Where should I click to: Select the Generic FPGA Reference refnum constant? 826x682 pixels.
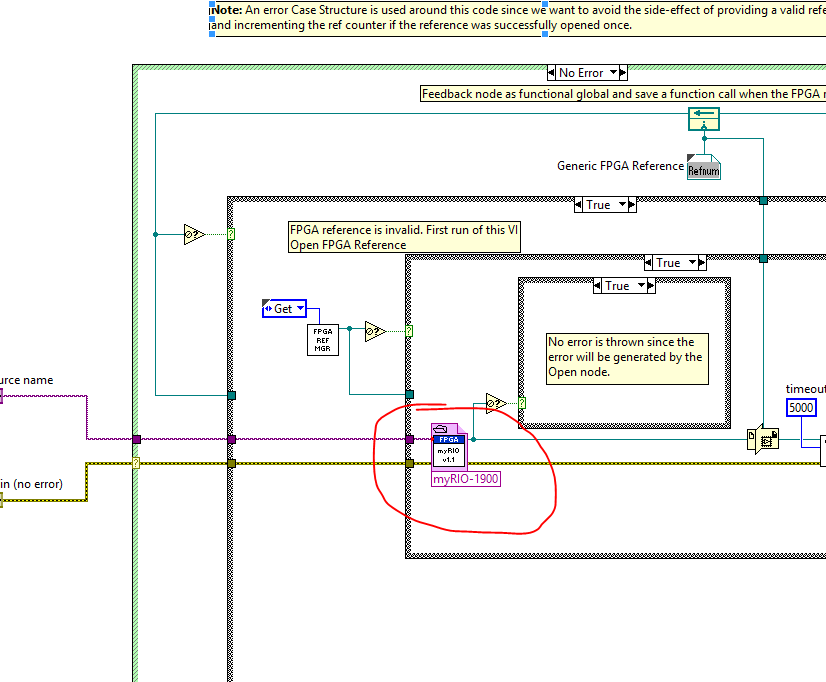[703, 167]
